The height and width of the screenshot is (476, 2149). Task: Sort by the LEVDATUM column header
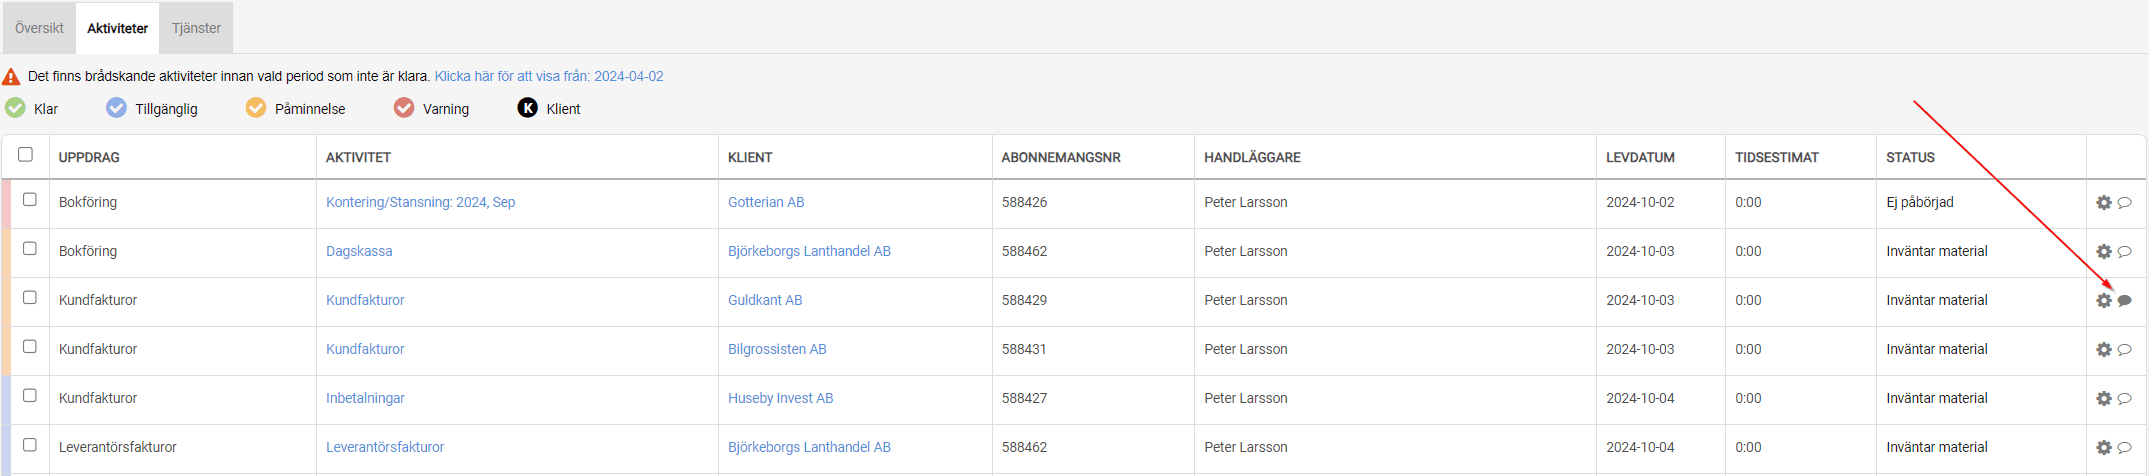1640,158
